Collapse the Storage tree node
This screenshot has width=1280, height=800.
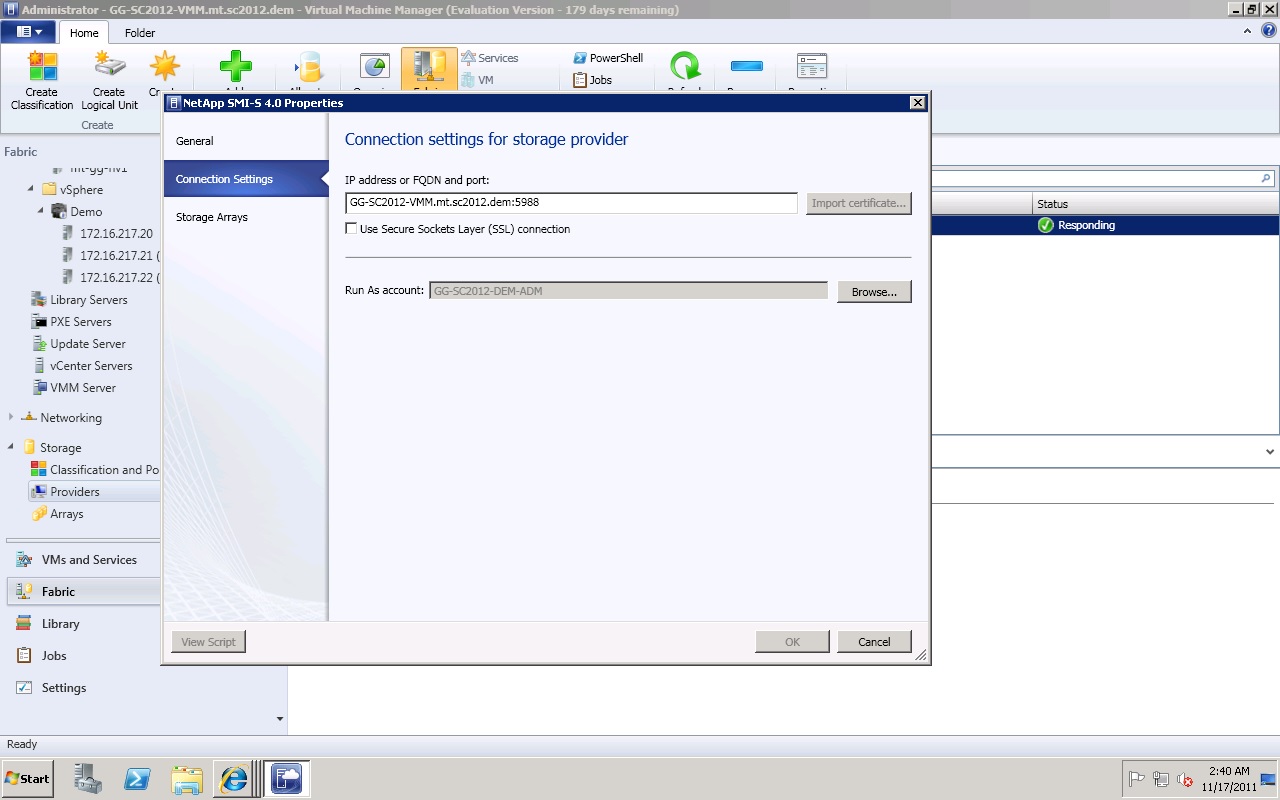[x=11, y=447]
